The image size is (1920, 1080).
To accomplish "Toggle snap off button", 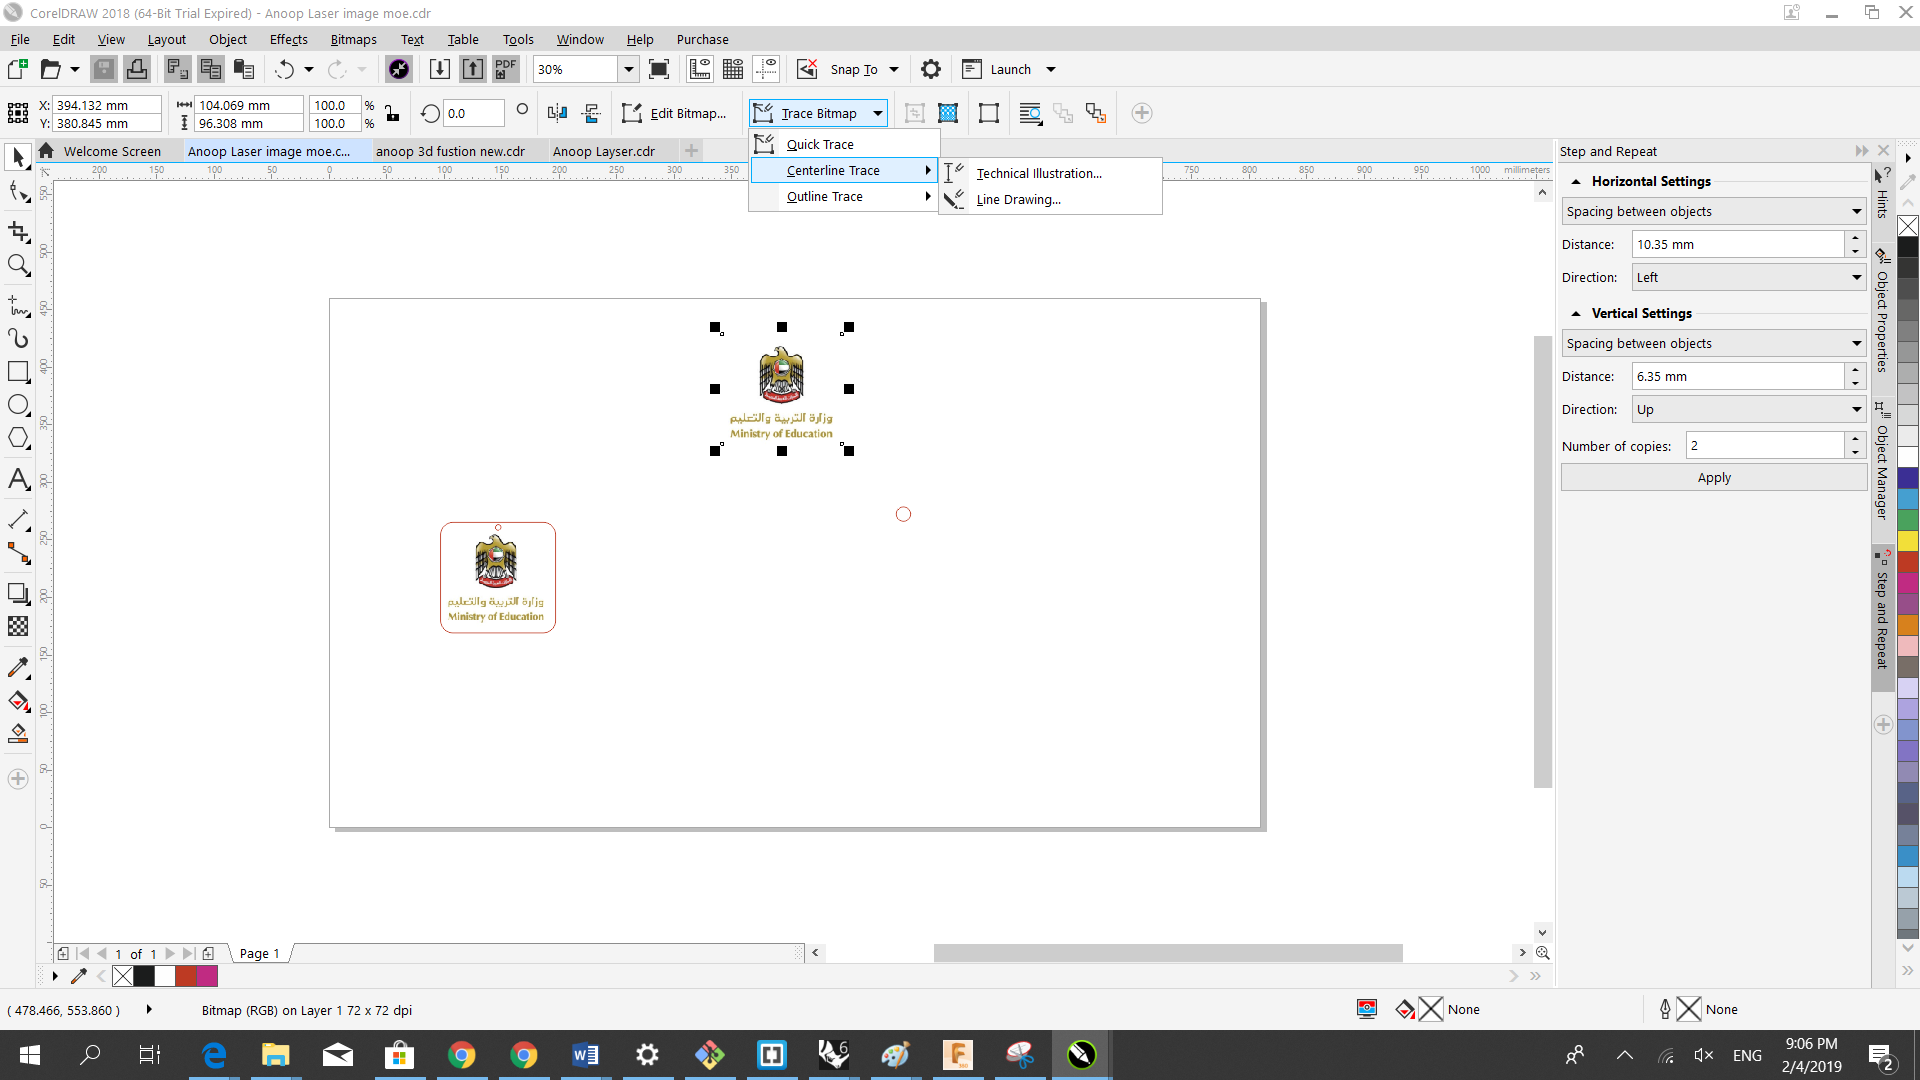I will click(x=807, y=69).
